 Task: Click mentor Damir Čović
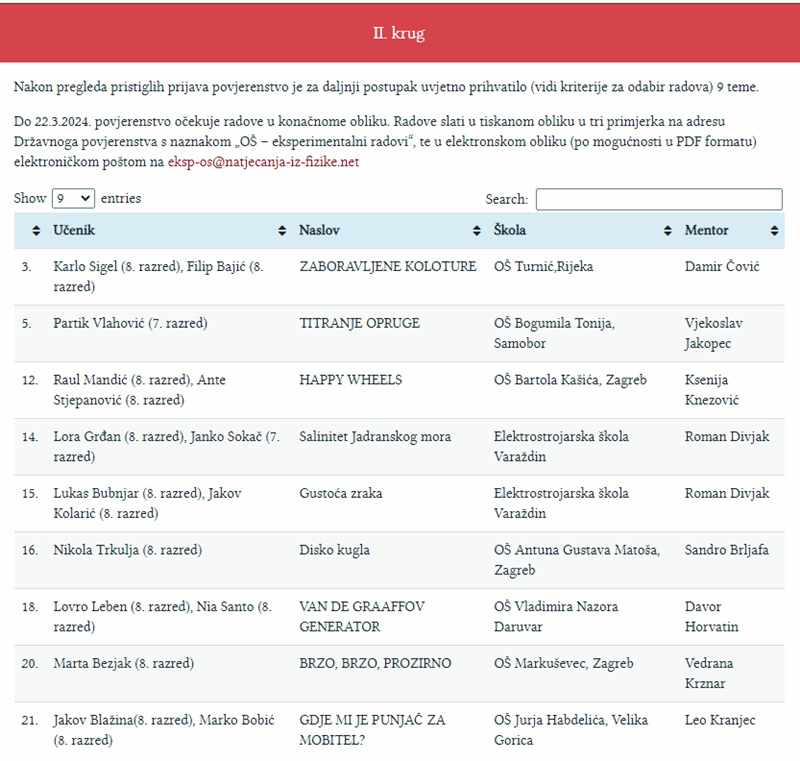722,266
